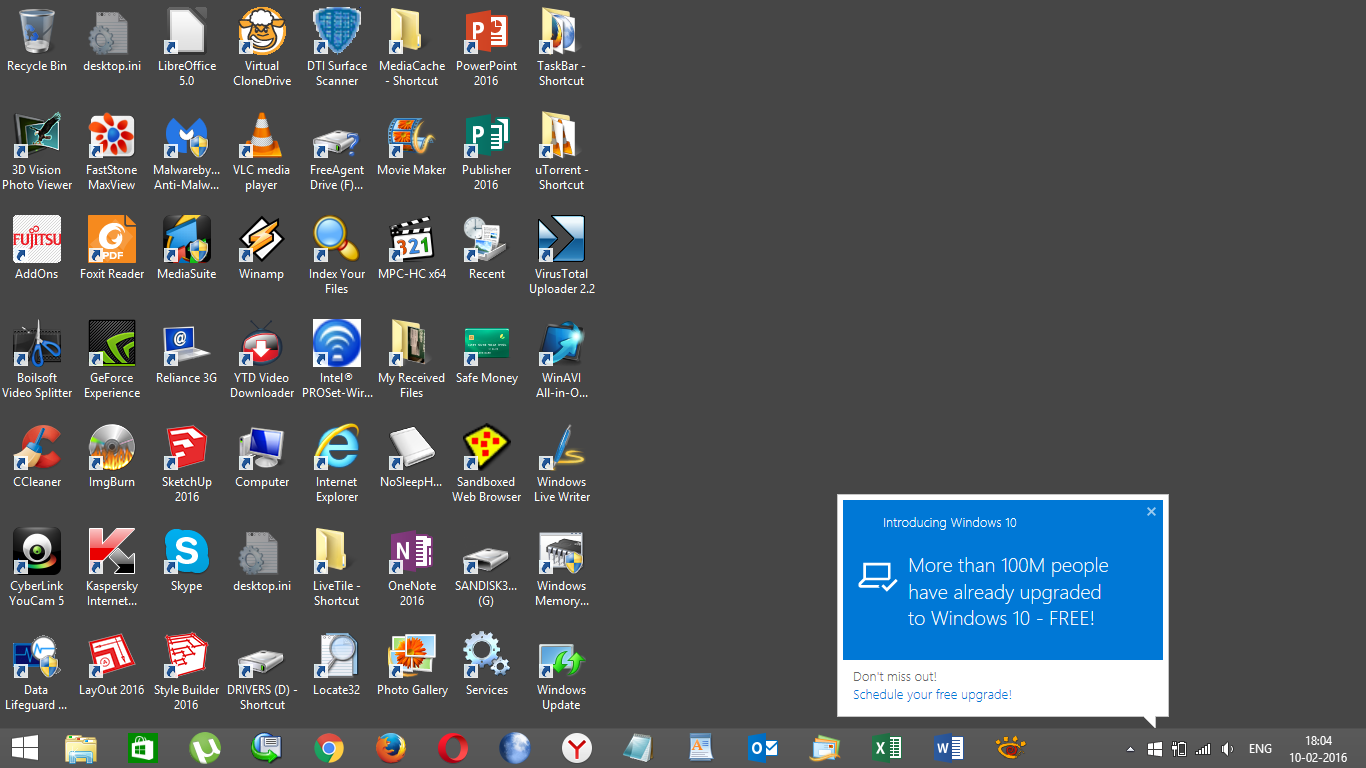Click the network signal tray icon
The width and height of the screenshot is (1366, 768).
(1203, 749)
